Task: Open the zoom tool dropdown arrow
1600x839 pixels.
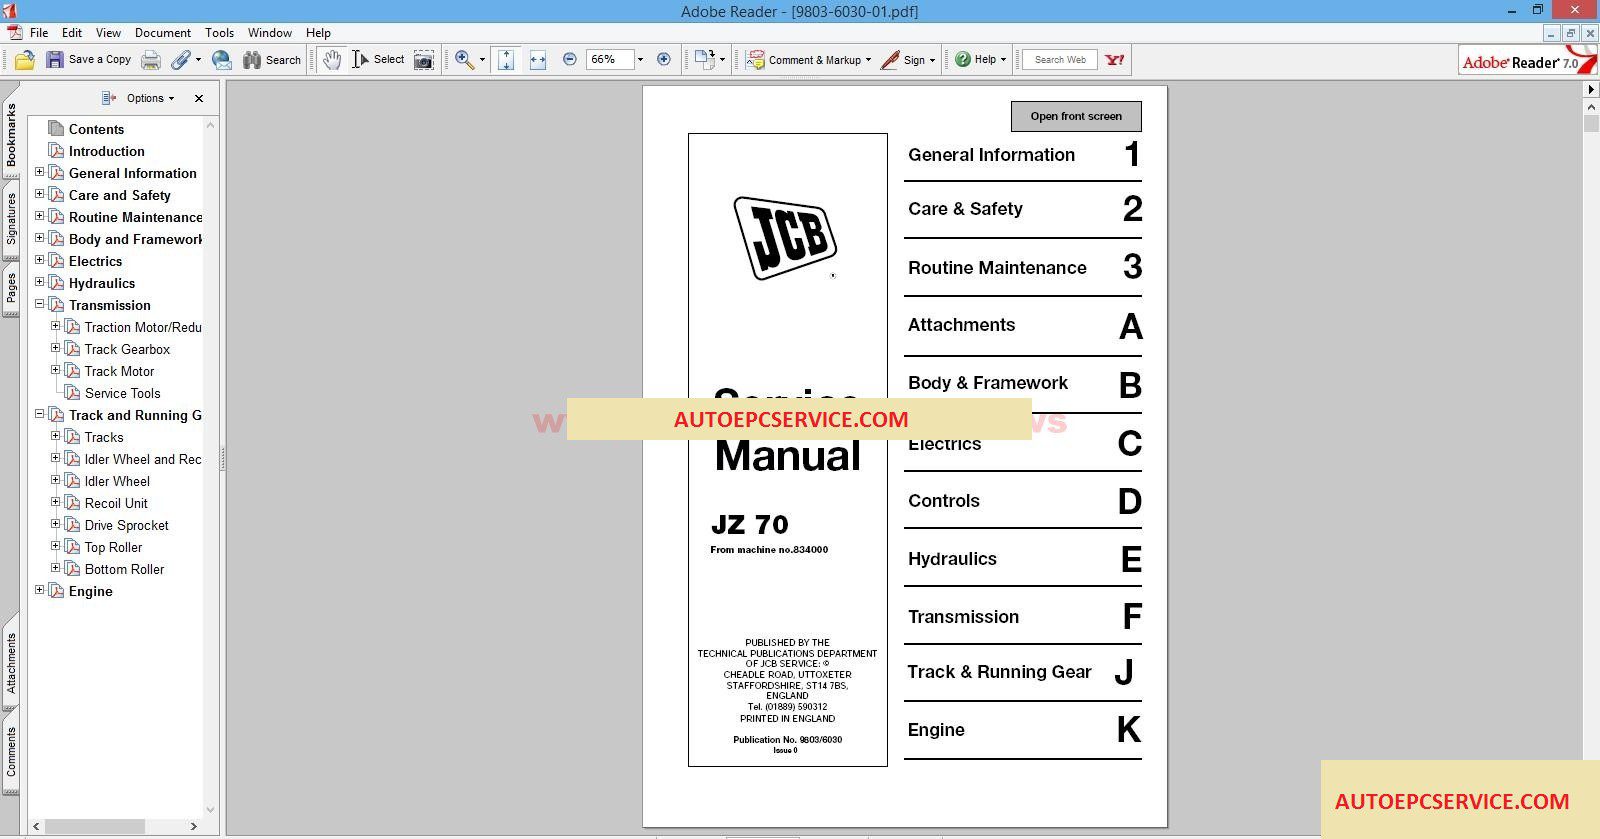Action: (x=482, y=60)
